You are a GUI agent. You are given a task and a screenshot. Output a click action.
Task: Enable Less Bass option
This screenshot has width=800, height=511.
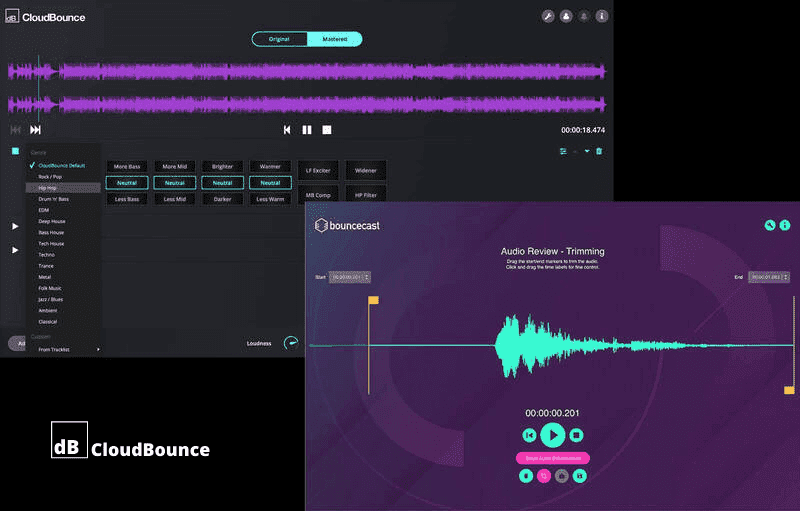coord(127,199)
